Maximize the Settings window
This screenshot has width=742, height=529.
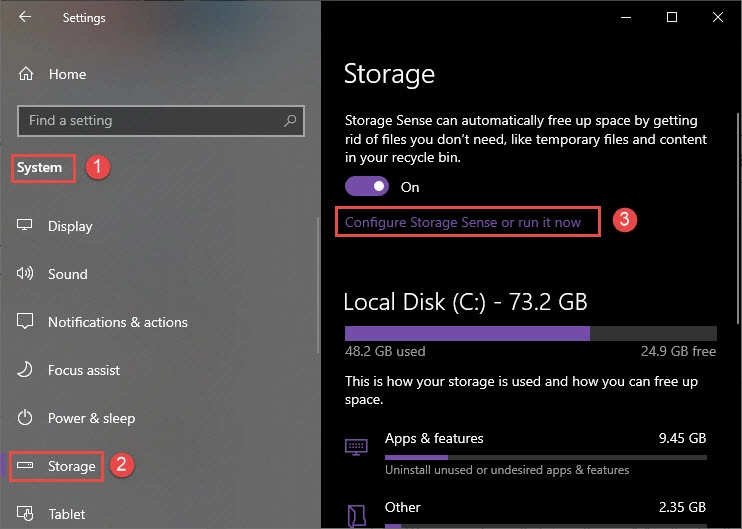point(671,17)
